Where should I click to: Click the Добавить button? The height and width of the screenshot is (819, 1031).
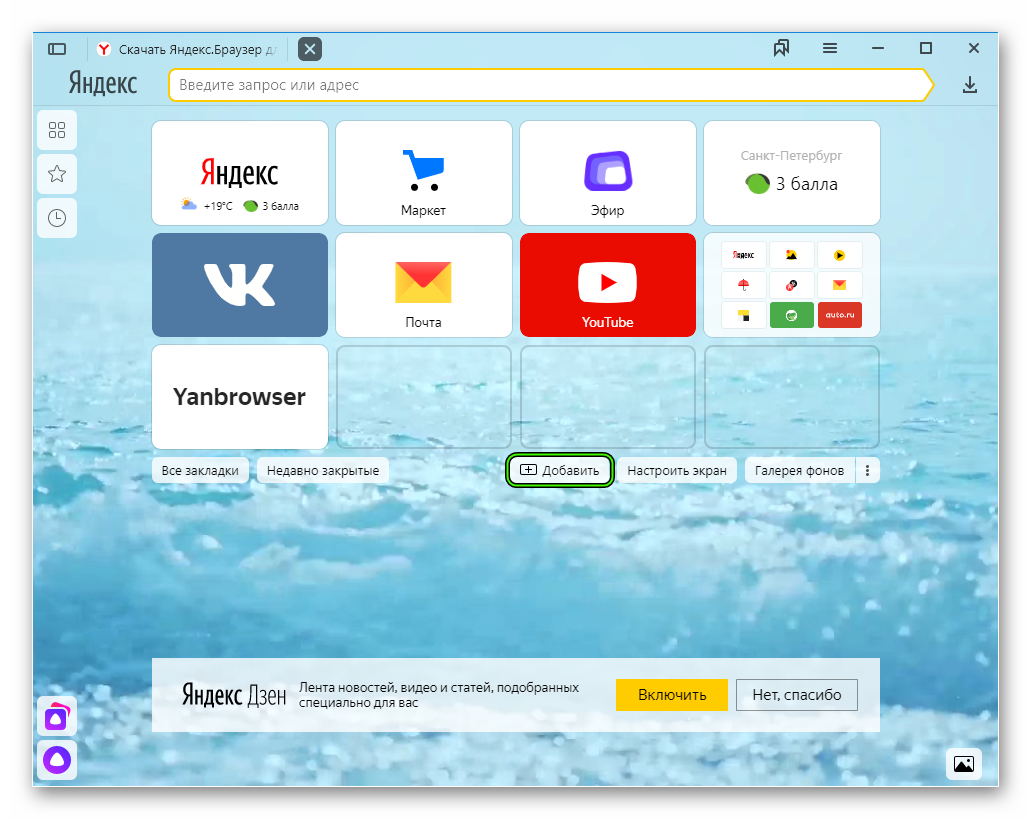click(x=560, y=471)
